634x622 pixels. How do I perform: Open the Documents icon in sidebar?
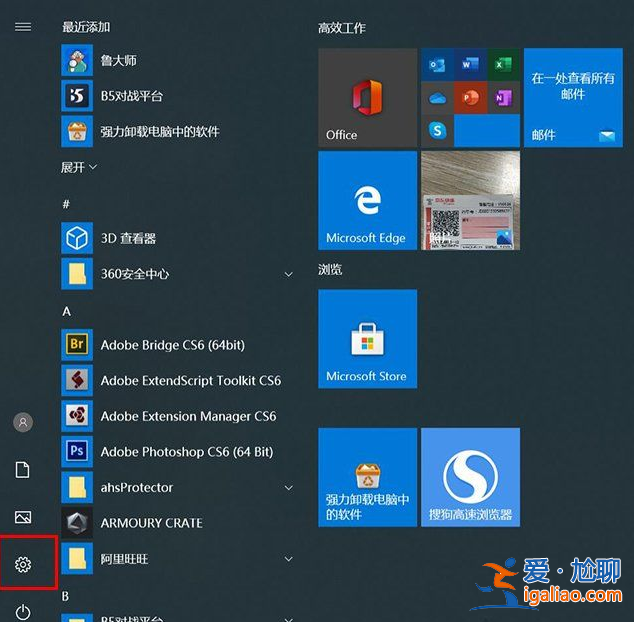[x=23, y=470]
